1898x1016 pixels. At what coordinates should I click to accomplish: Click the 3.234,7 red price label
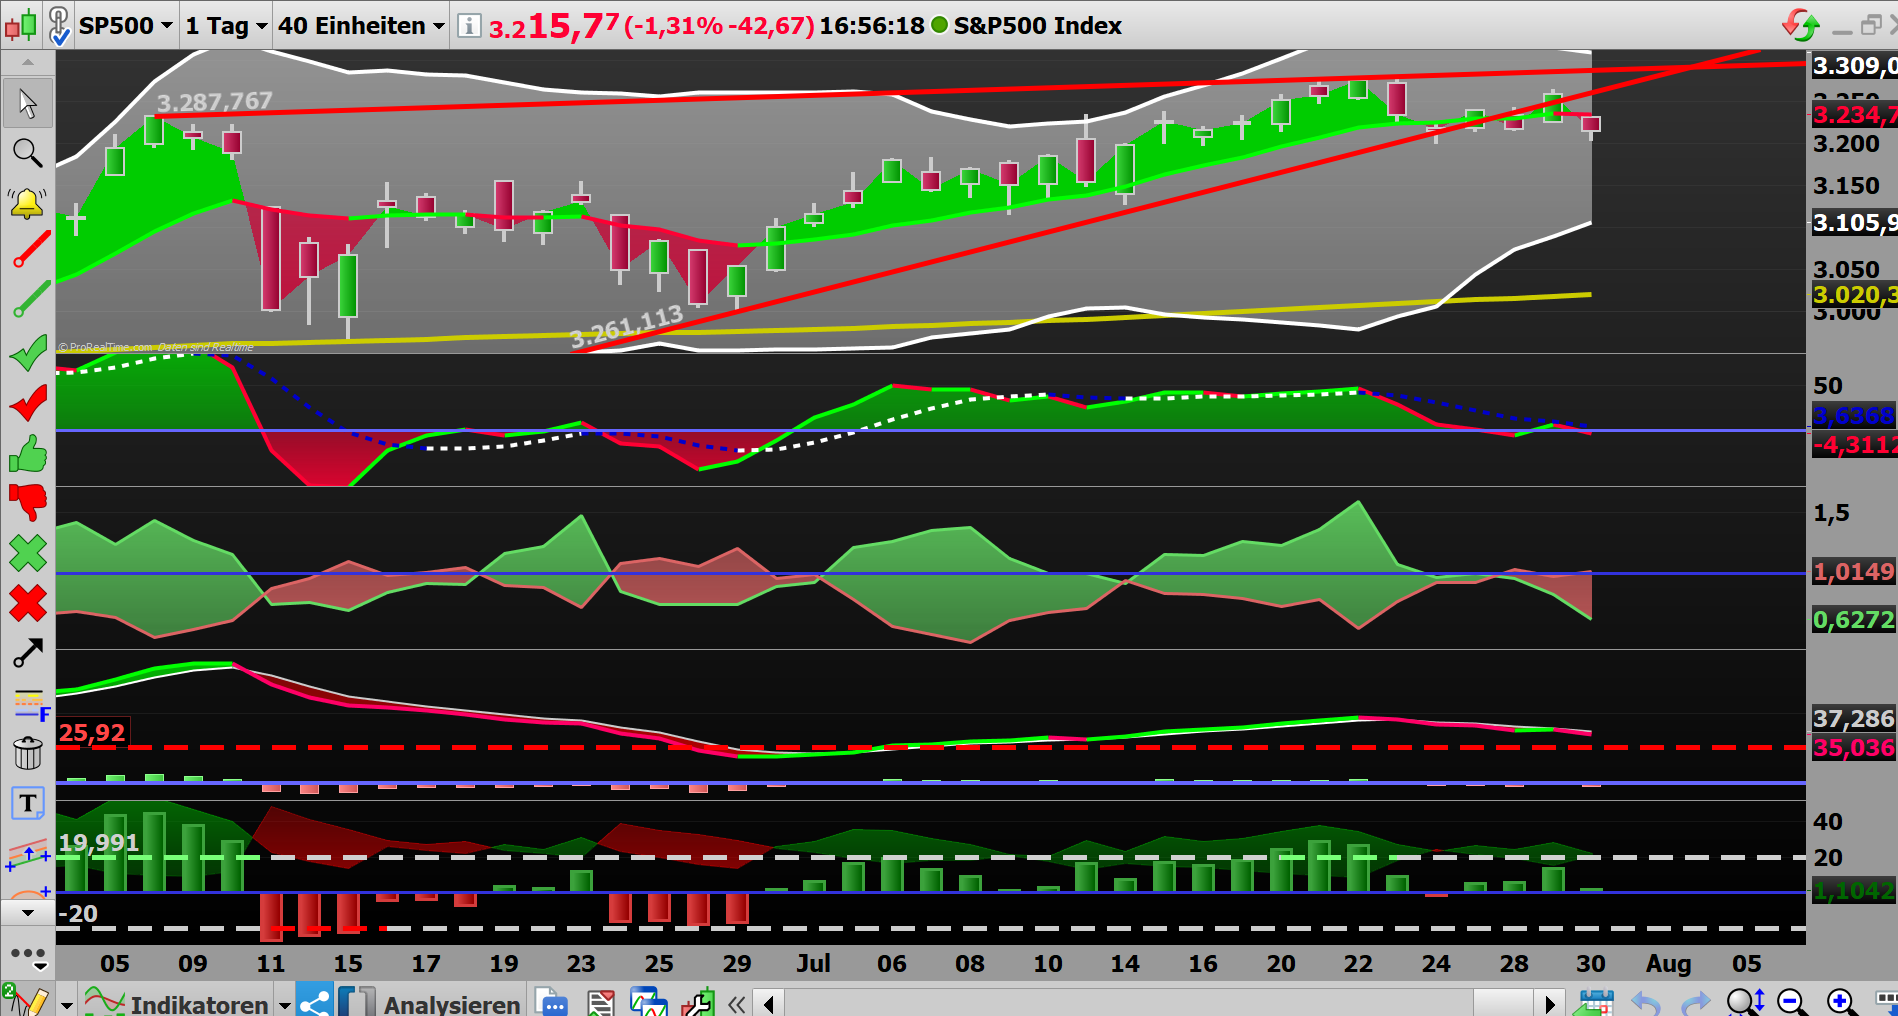point(1854,115)
